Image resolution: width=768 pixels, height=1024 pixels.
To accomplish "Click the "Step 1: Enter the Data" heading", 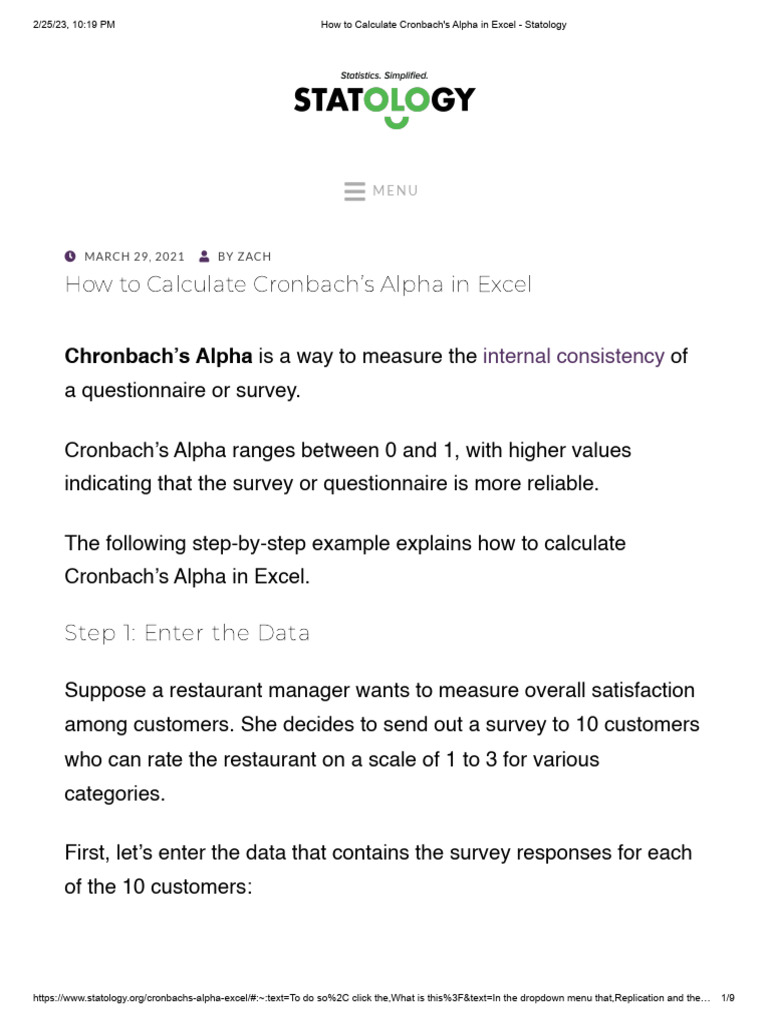I will click(187, 633).
